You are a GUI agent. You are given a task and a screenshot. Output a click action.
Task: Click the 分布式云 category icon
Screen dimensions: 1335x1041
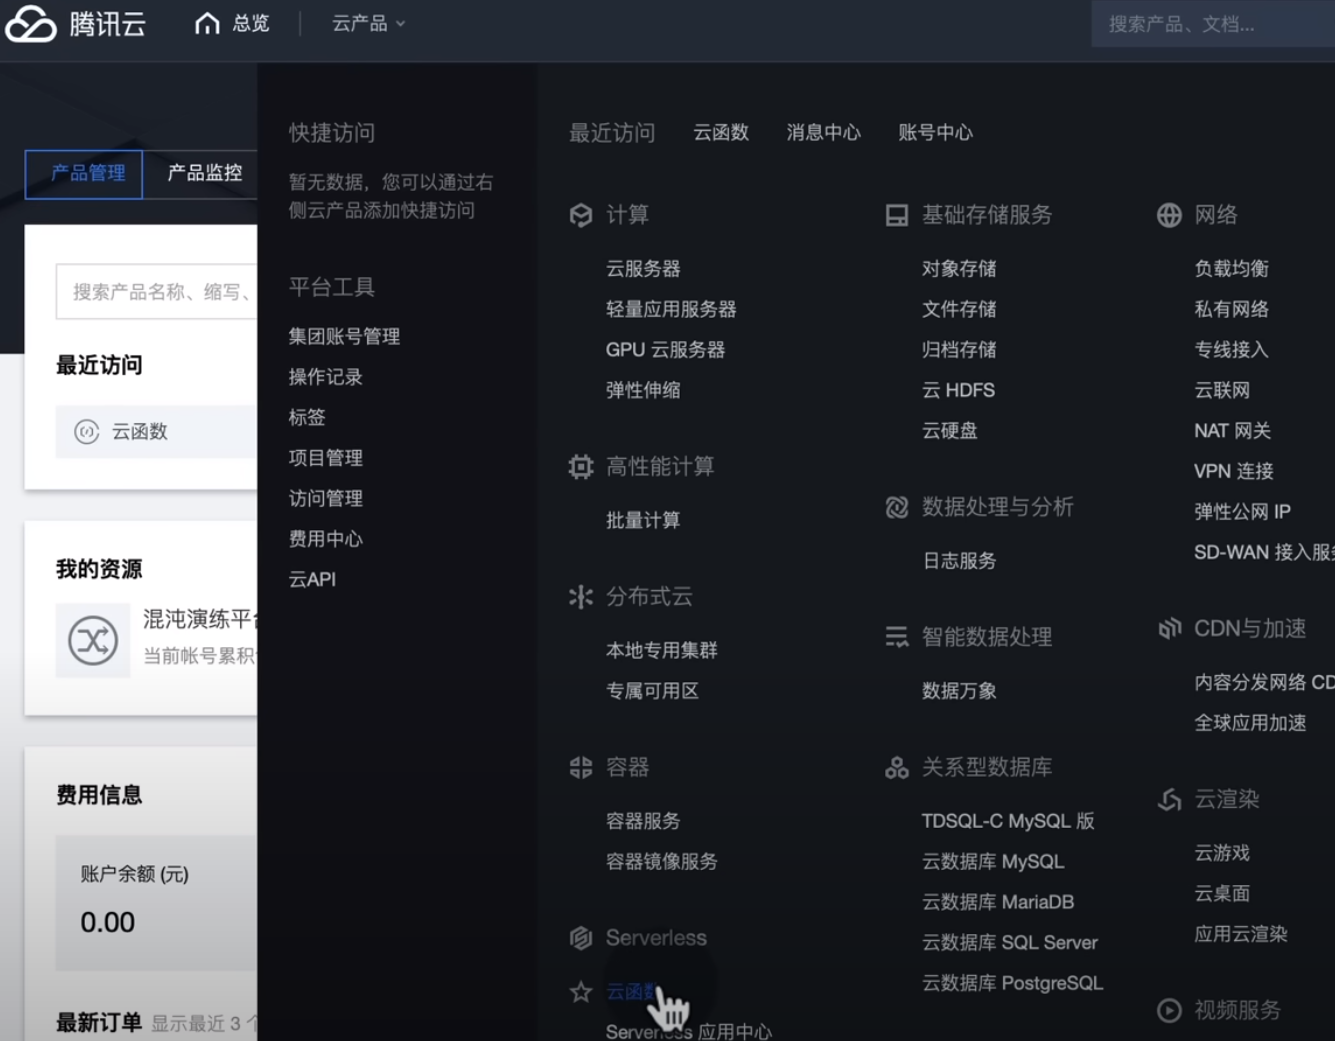[x=581, y=597]
